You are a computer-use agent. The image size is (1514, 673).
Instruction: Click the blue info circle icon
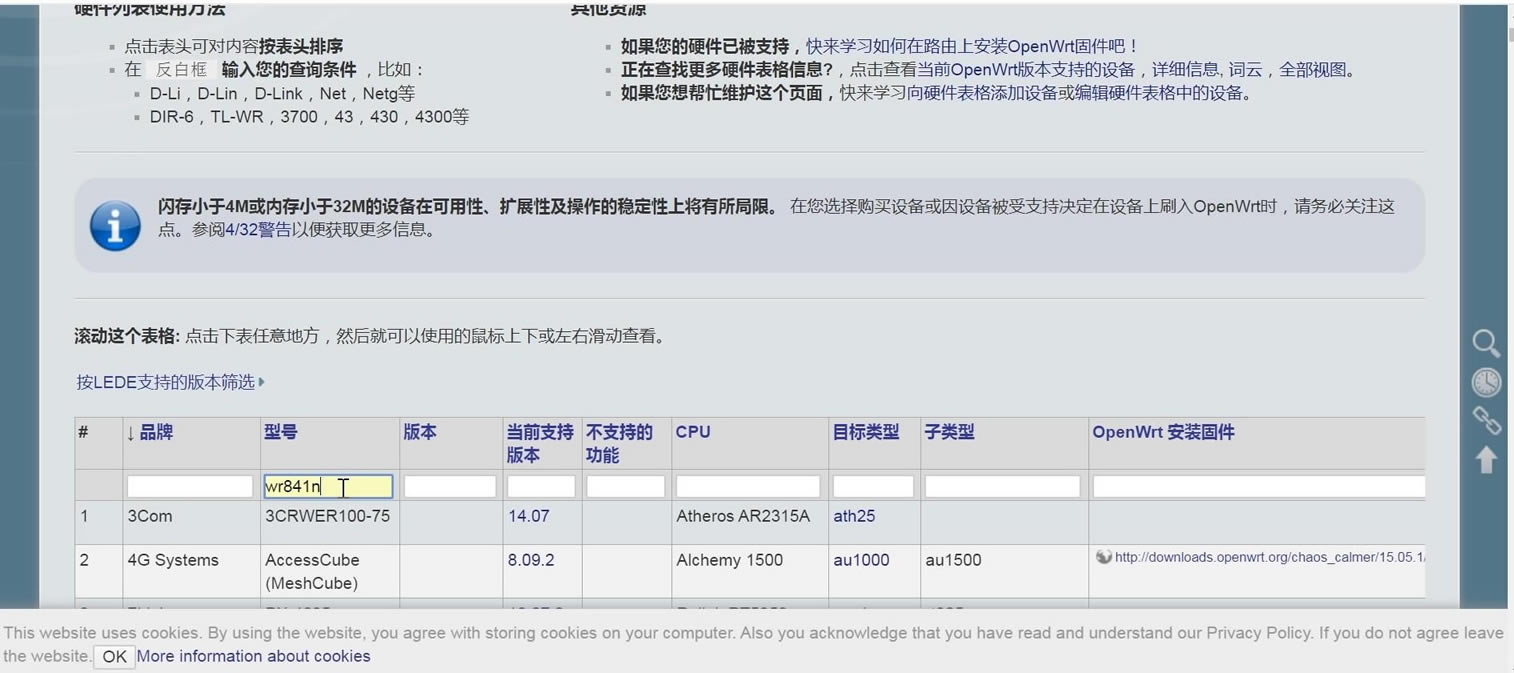coord(115,225)
